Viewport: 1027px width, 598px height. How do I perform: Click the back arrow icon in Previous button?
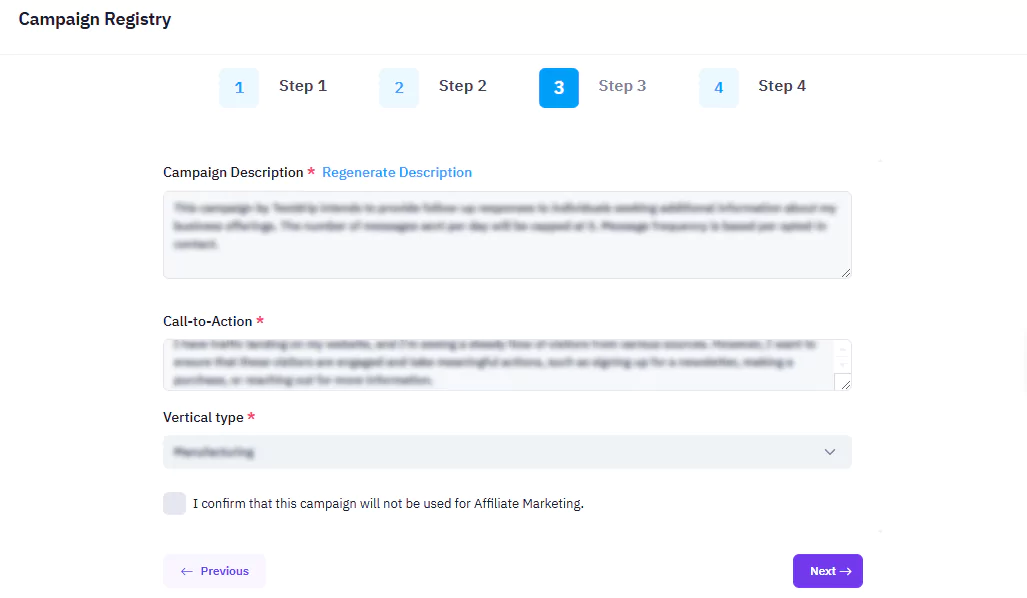point(187,570)
